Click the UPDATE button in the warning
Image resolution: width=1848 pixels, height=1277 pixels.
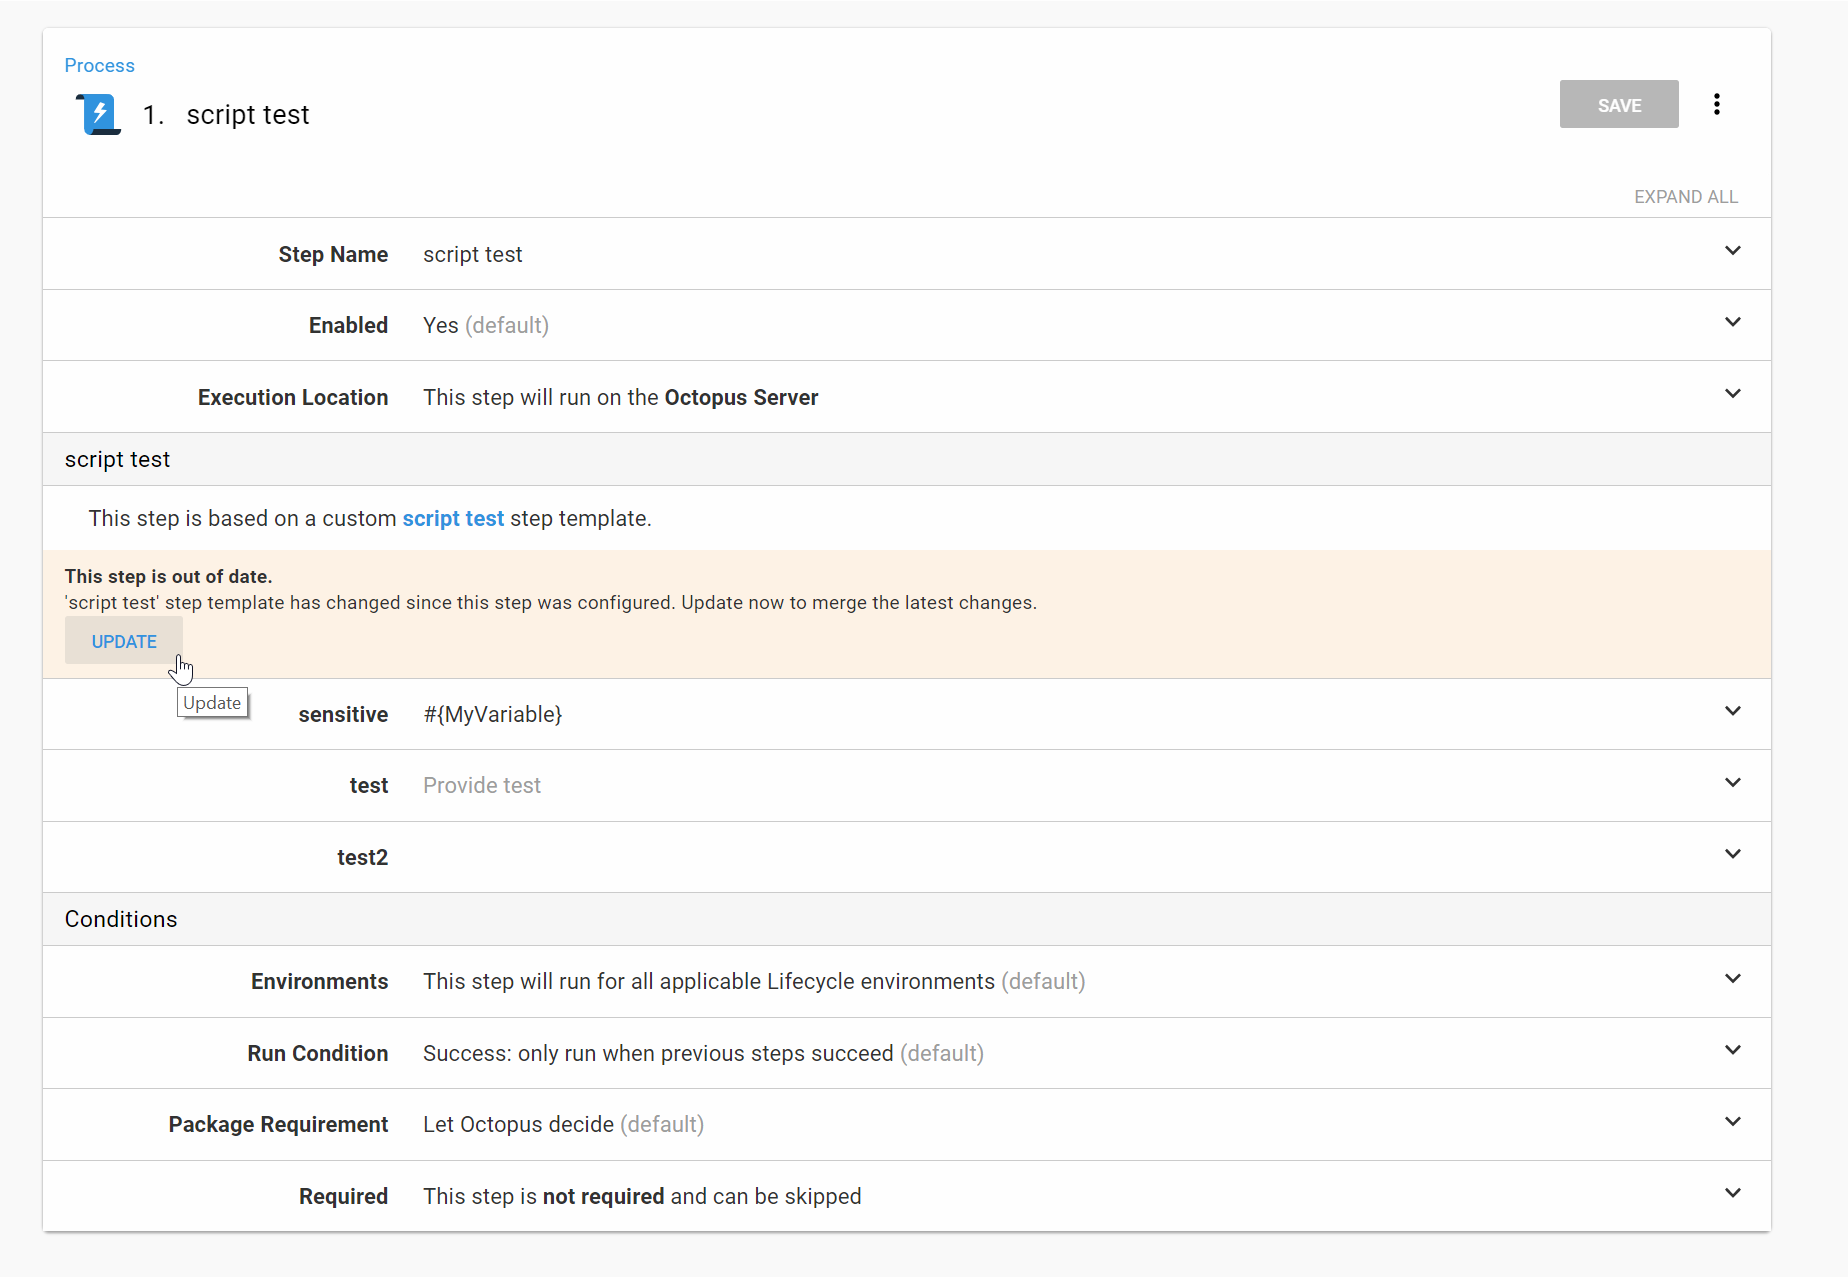(x=124, y=641)
